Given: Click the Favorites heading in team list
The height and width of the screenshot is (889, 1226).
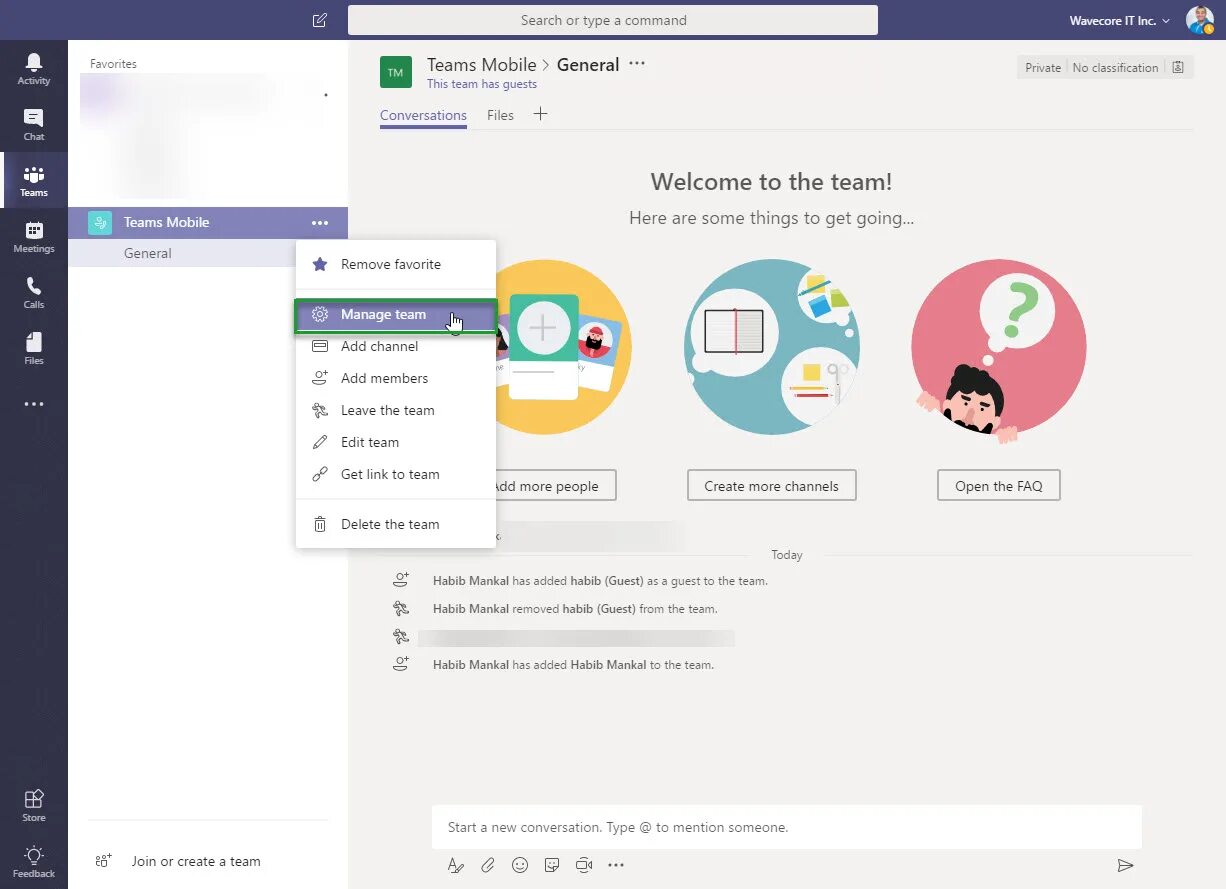Looking at the screenshot, I should point(113,63).
